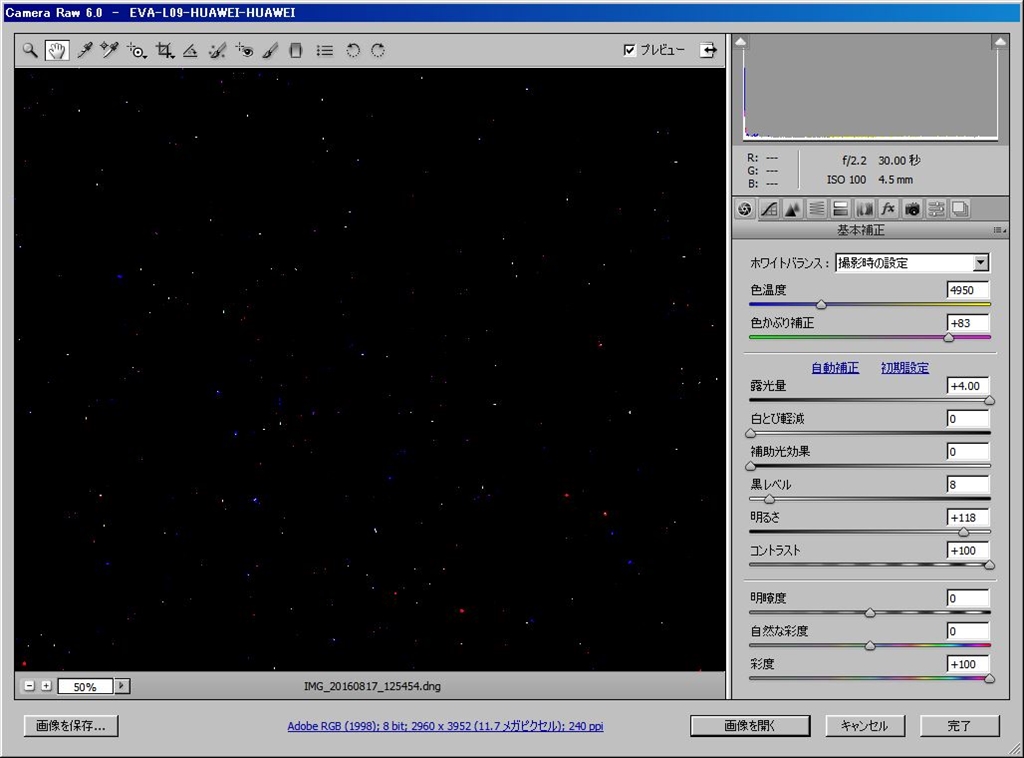Click the 露光量 slider handle
This screenshot has width=1024, height=758.
point(989,400)
